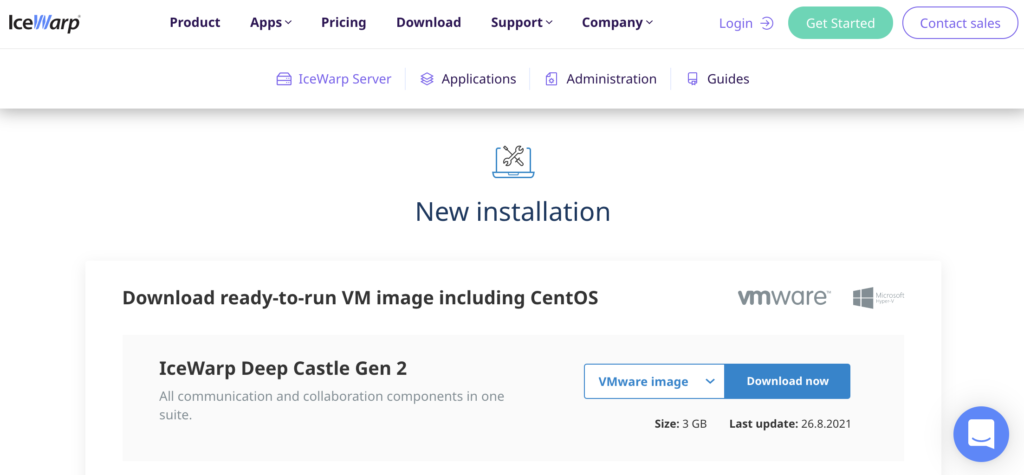Image resolution: width=1024 pixels, height=475 pixels.
Task: Click the Administration document icon
Action: (x=551, y=79)
